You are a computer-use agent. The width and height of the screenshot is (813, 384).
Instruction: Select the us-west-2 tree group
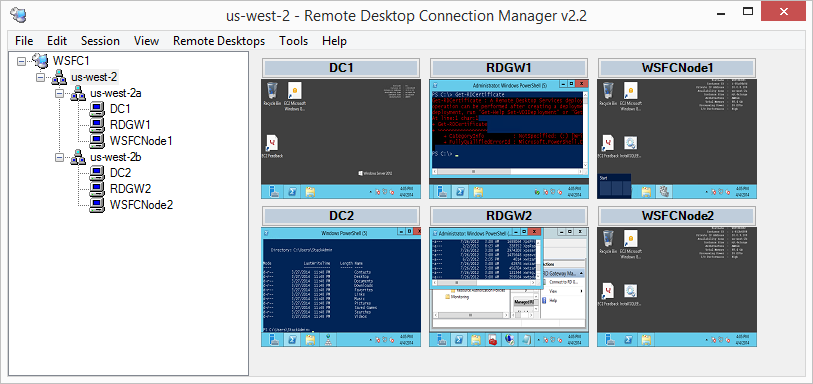click(x=94, y=77)
